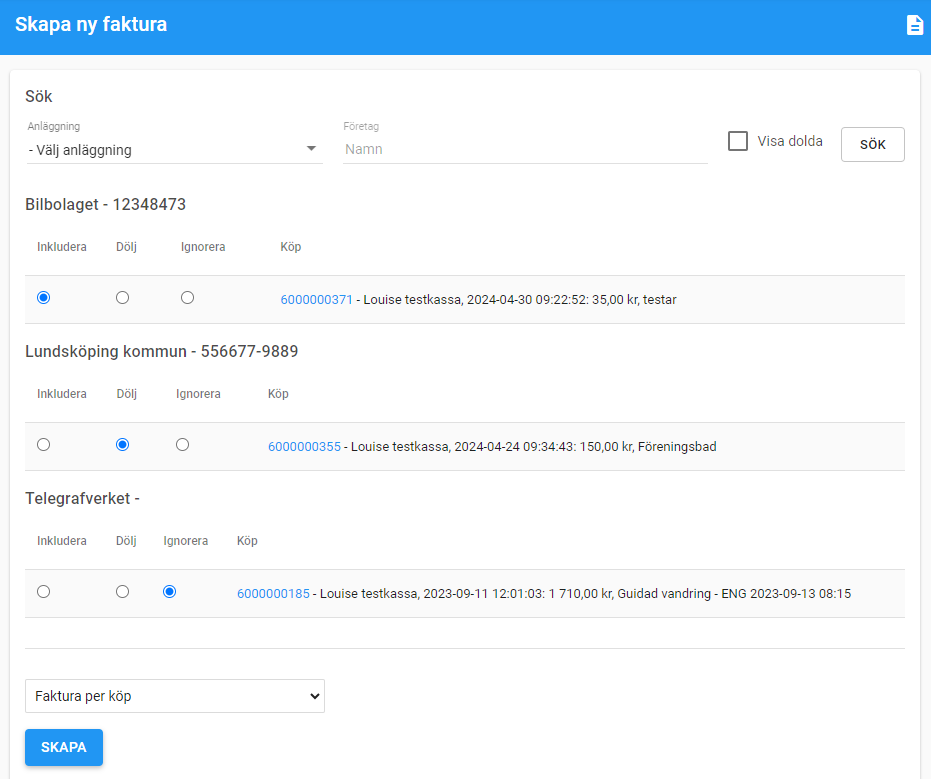This screenshot has height=779, width=931.
Task: Select Inkludera for Bilbolaget purchase
Action: coord(43,298)
